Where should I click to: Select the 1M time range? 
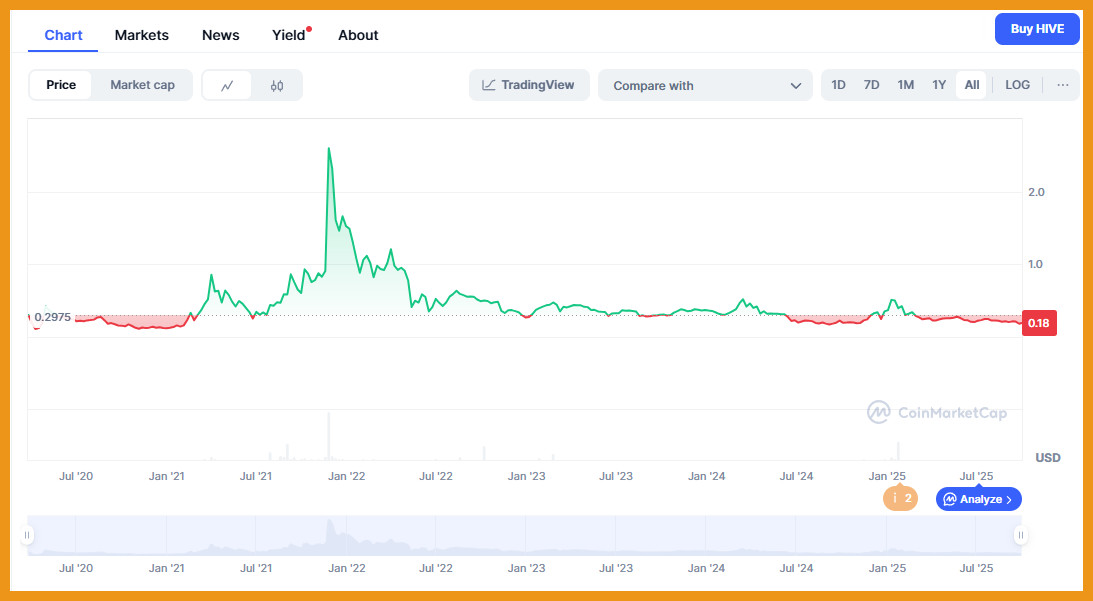(905, 85)
